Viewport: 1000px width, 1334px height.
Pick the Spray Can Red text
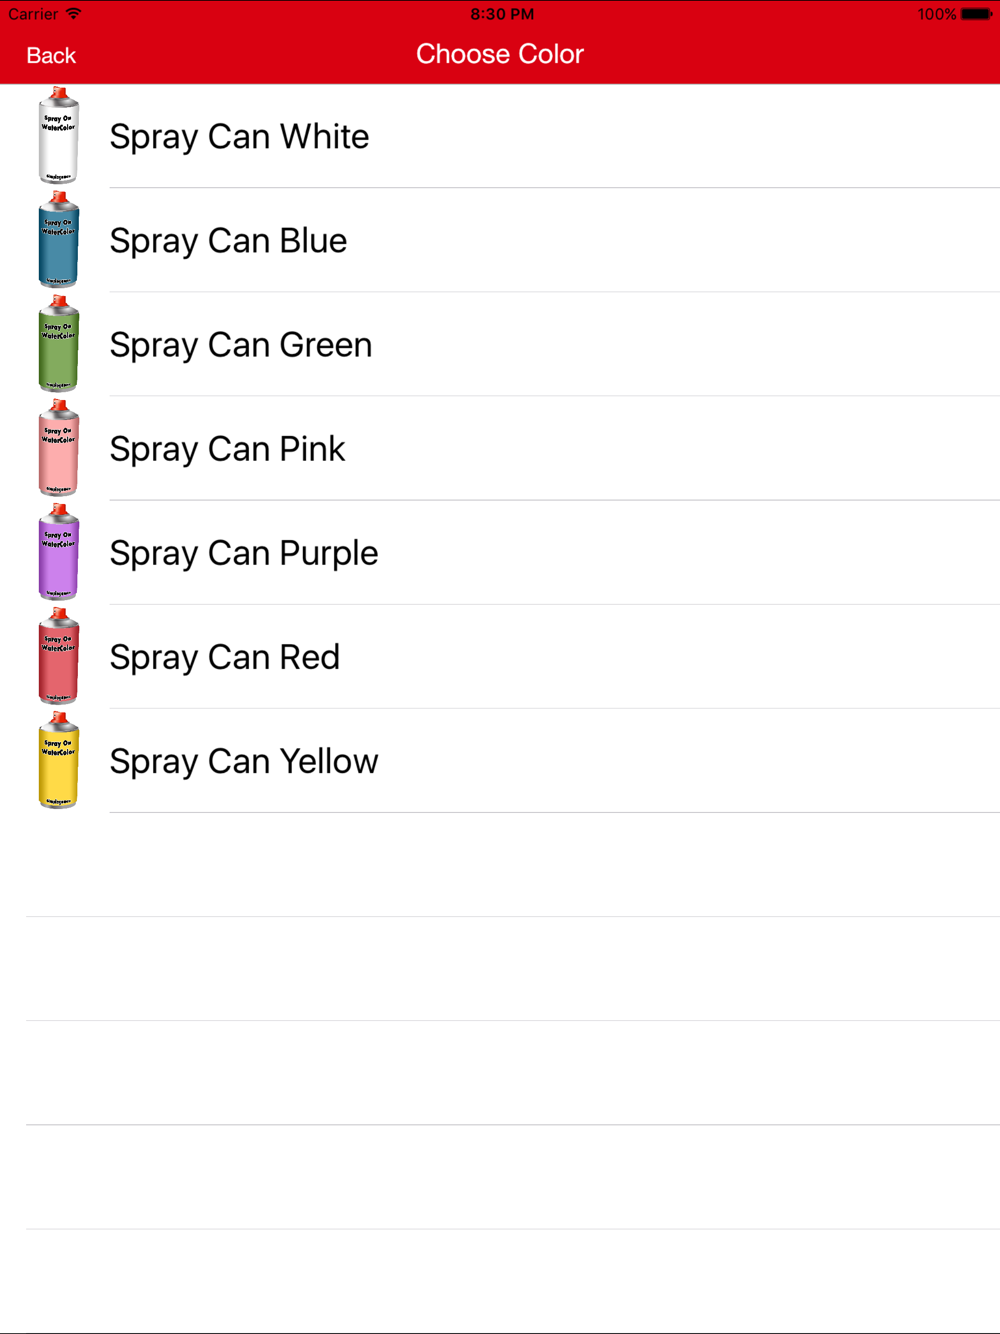click(225, 657)
